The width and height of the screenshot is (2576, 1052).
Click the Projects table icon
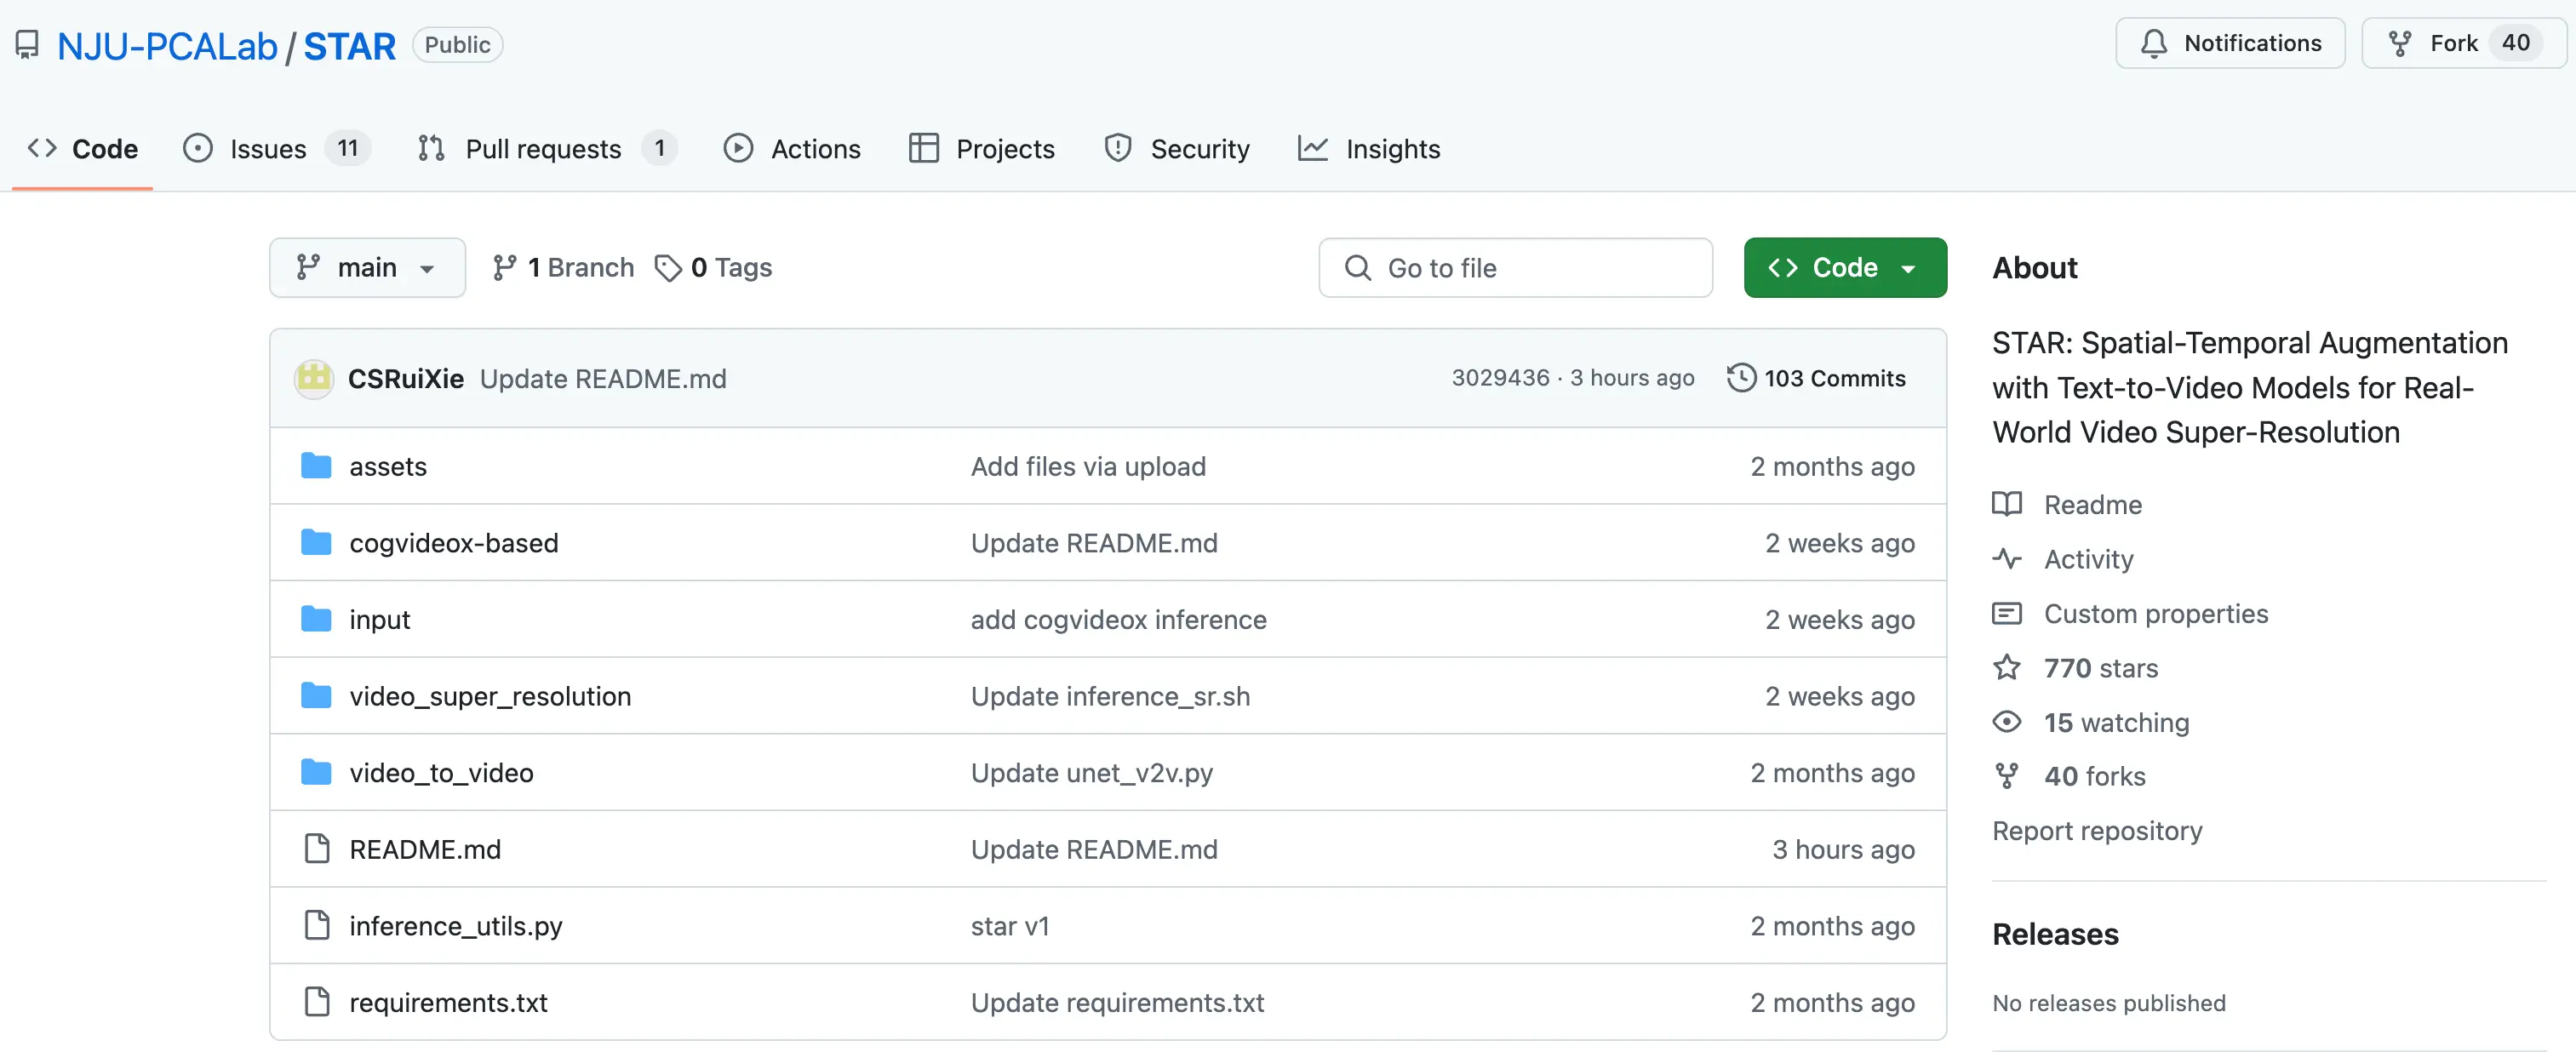click(923, 148)
